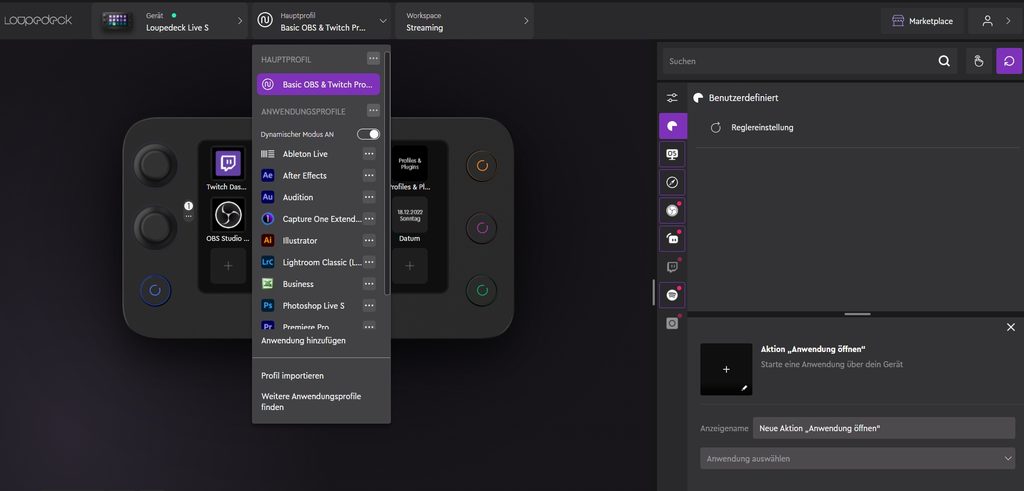Select the Twitch Dashboard key on device
The height and width of the screenshot is (491, 1024).
click(228, 163)
